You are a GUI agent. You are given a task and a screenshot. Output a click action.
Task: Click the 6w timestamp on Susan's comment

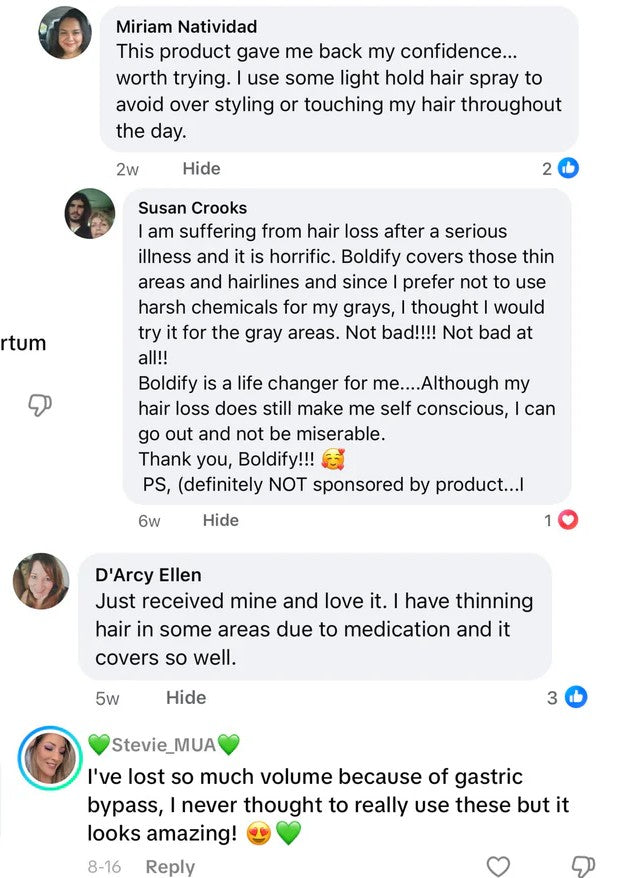click(x=149, y=520)
